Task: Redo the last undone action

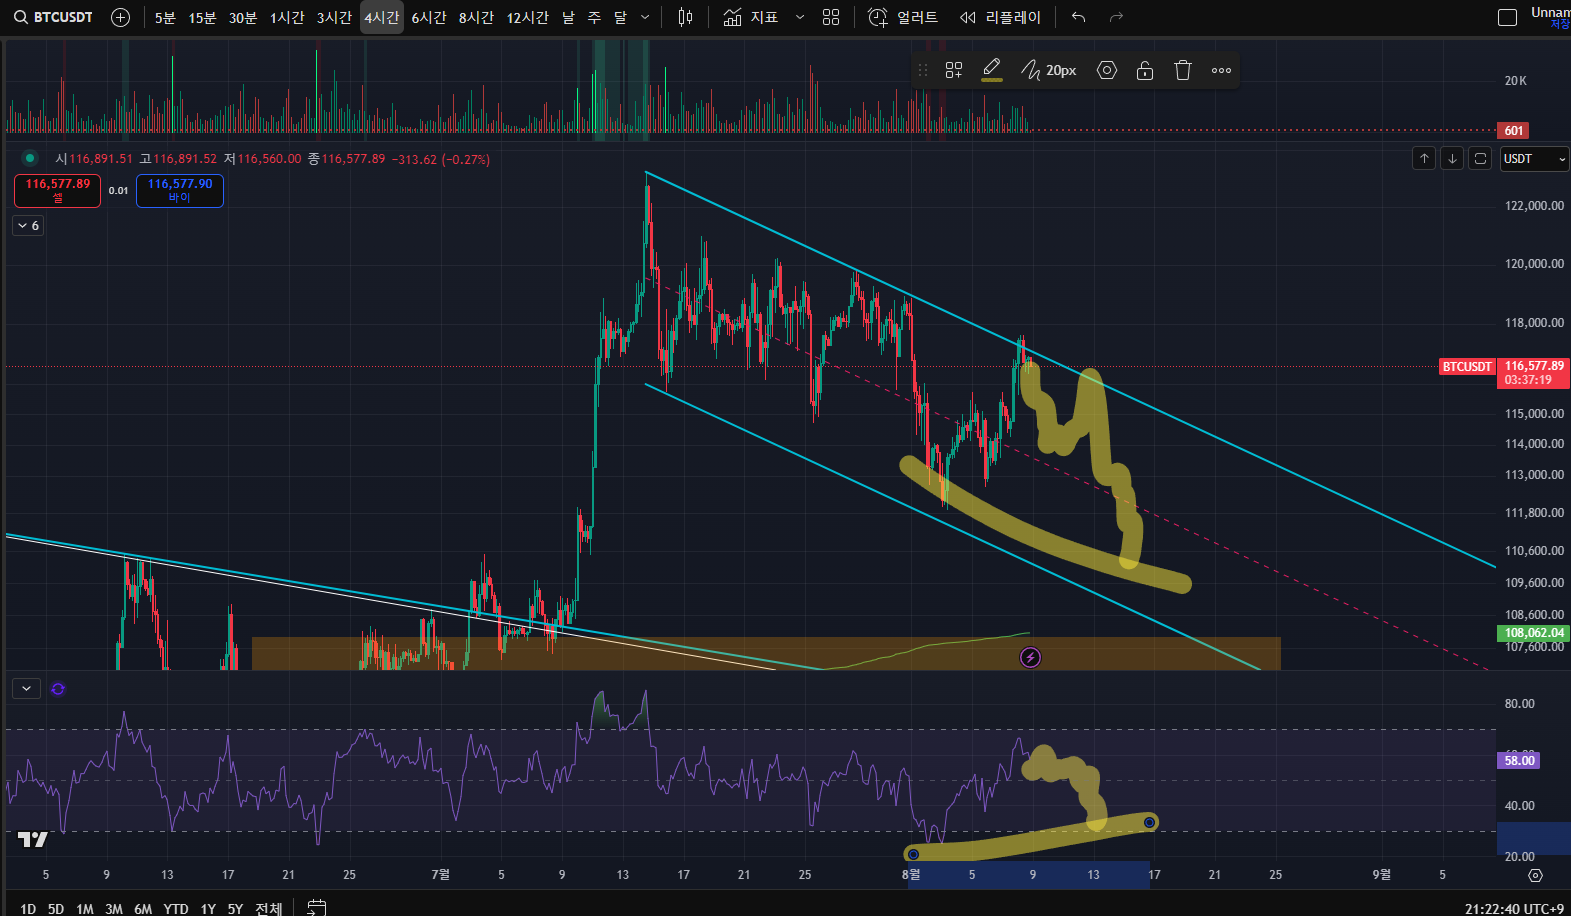Action: click(1117, 17)
